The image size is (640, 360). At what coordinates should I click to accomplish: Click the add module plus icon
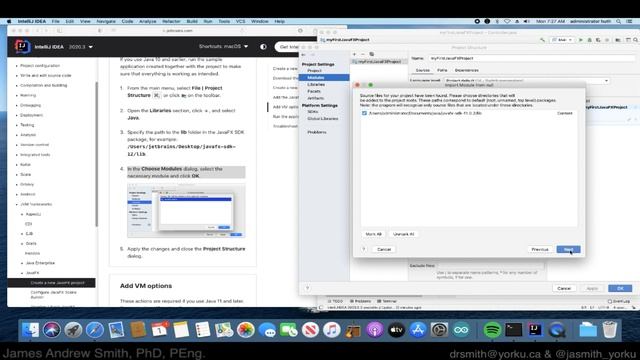click(354, 54)
